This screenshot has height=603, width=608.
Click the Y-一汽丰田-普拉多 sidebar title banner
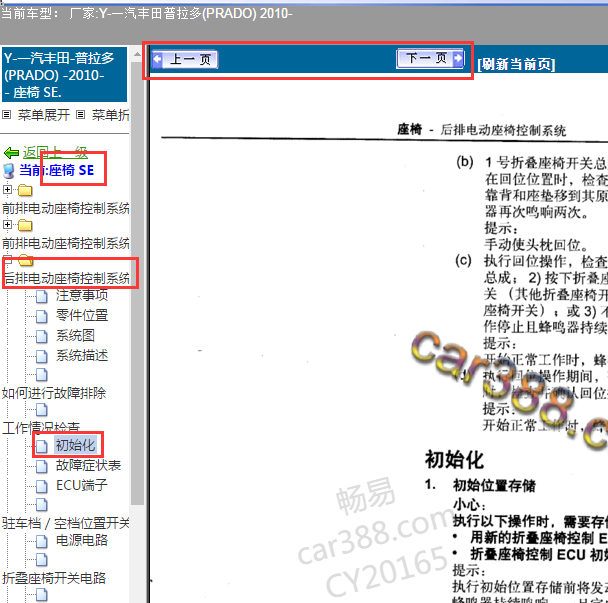tap(64, 75)
